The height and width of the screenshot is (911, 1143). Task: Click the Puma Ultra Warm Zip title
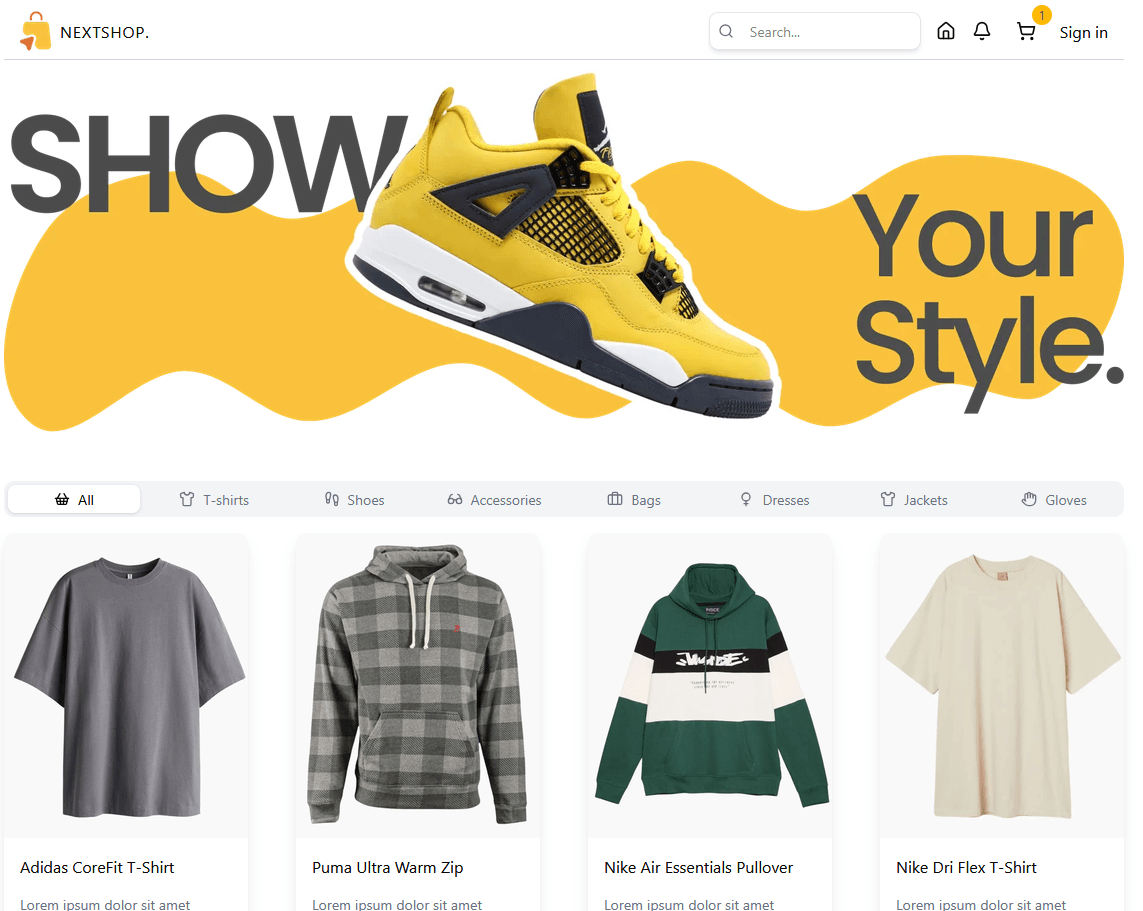tap(388, 867)
